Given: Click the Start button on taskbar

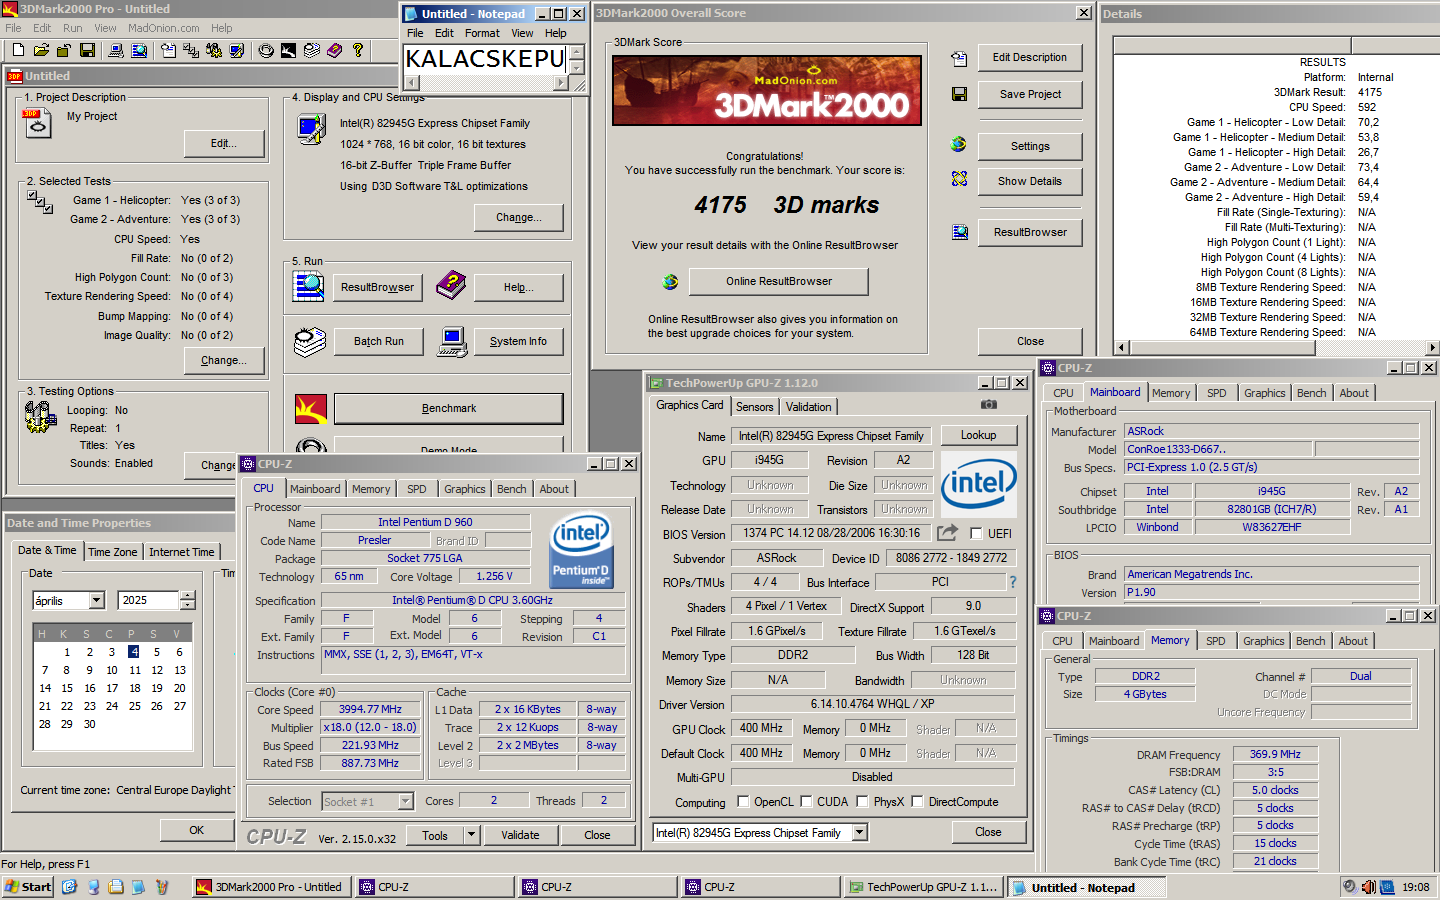Looking at the screenshot, I should (x=28, y=887).
